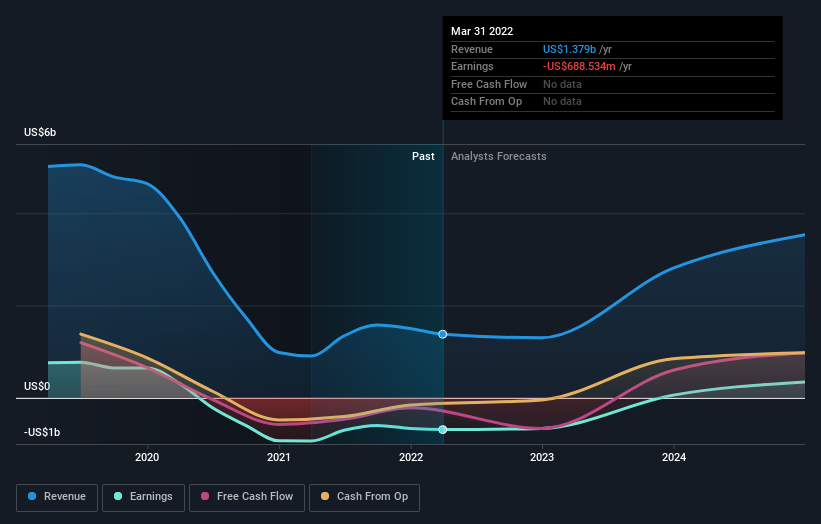
Task: Click the 2024 x-axis label
Action: coord(673,457)
